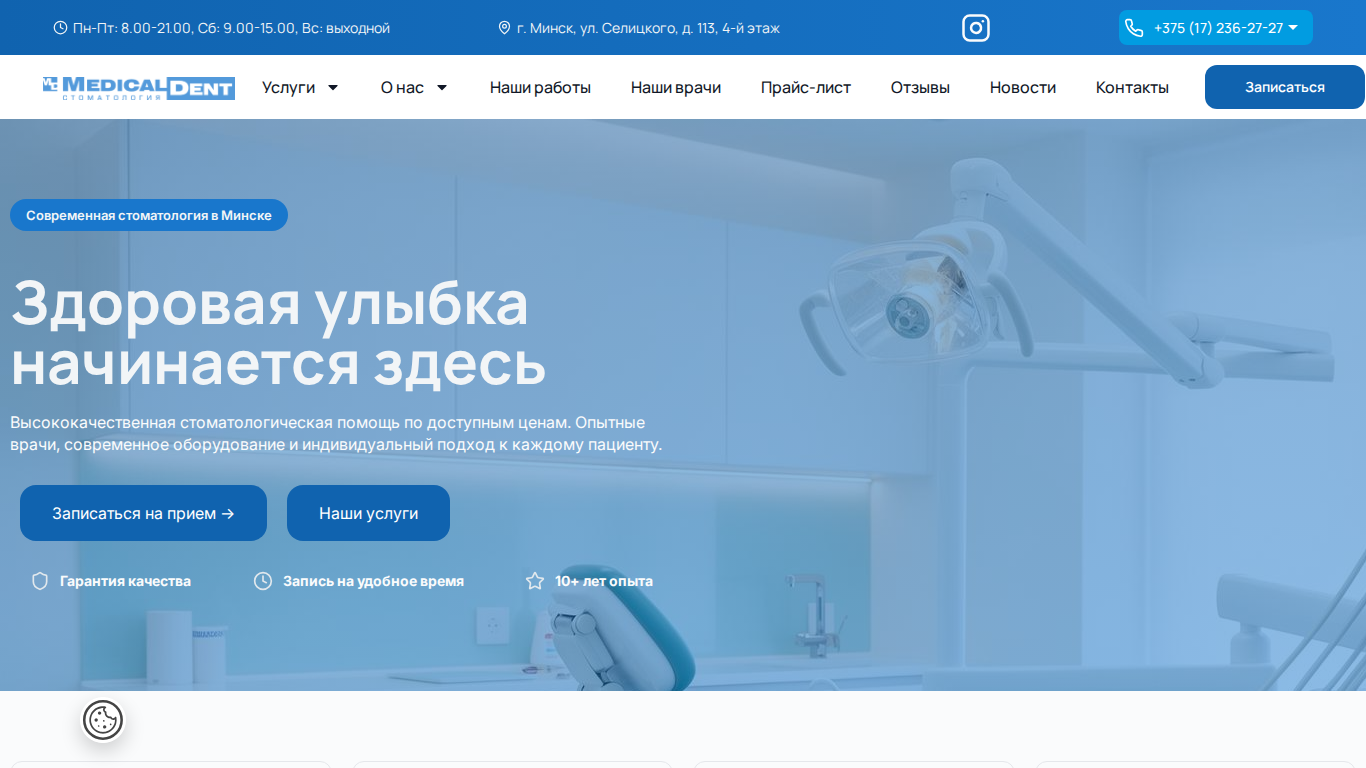Open cookie settings icon
The height and width of the screenshot is (768, 1366).
(x=103, y=720)
